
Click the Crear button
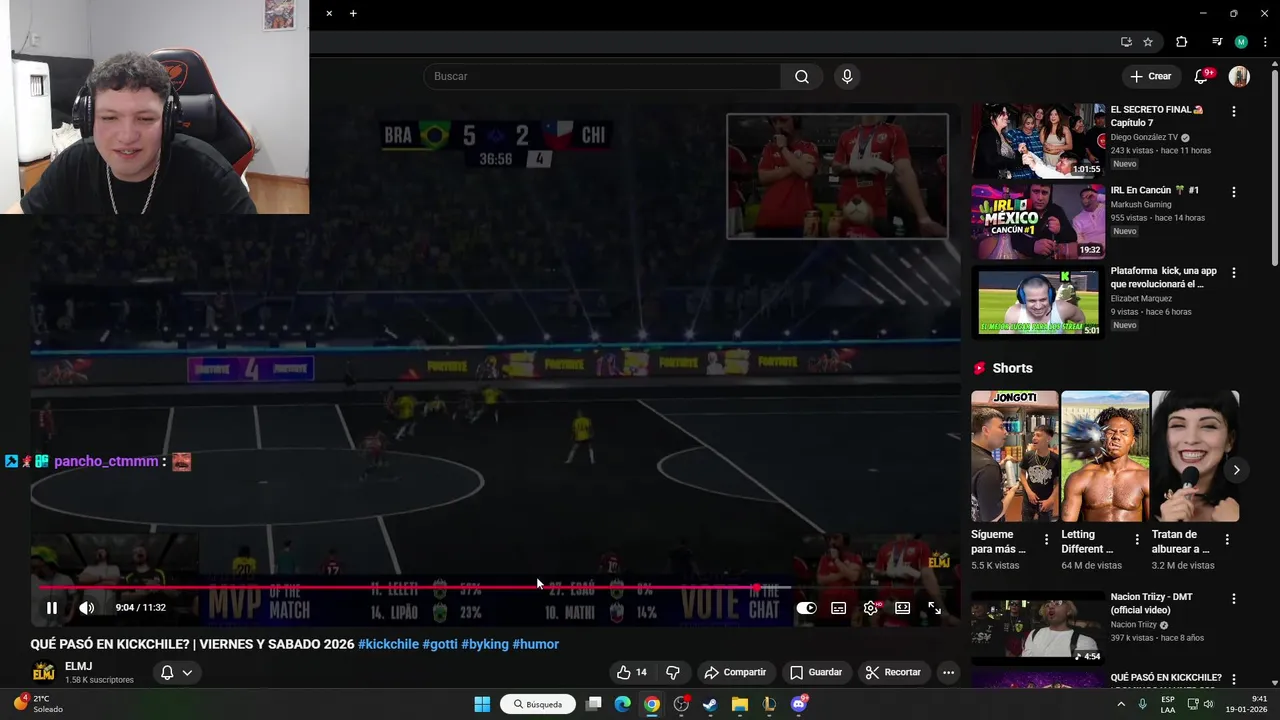[x=1150, y=76]
